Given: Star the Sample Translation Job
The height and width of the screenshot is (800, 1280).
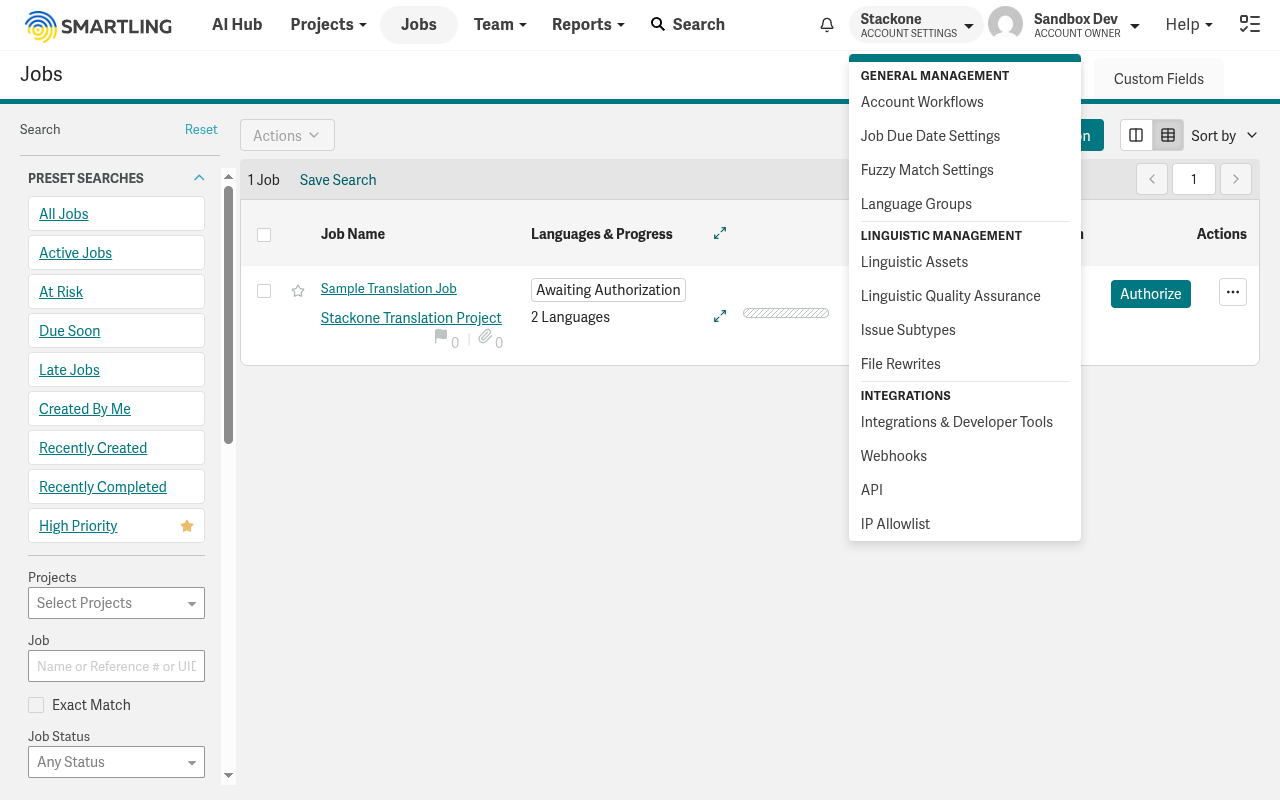Looking at the screenshot, I should pos(298,291).
